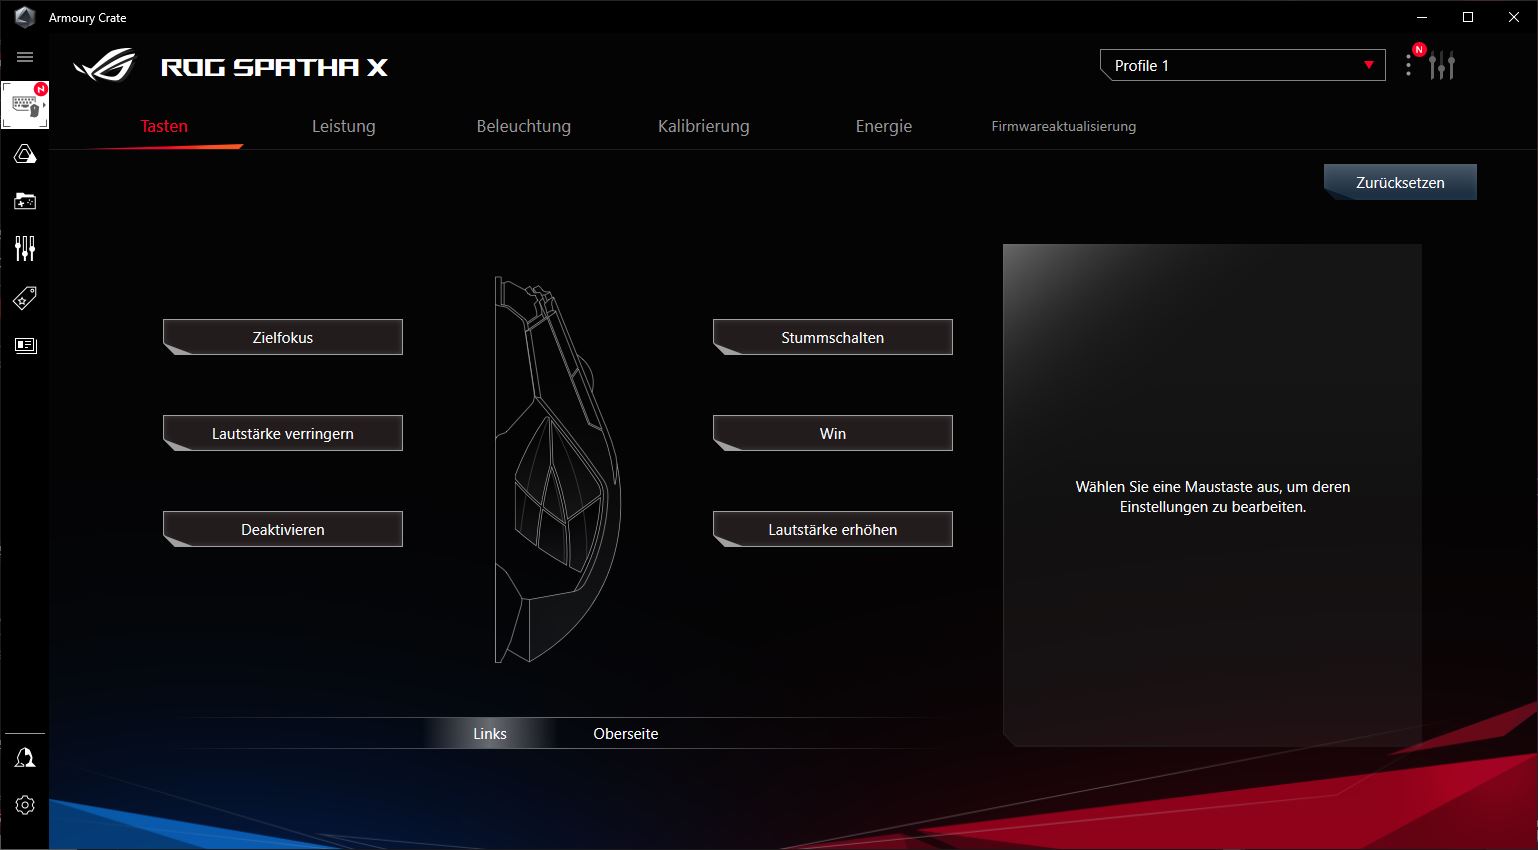The width and height of the screenshot is (1538, 850).
Task: Select the Lautstärke verringern button assignment
Action: tap(283, 433)
